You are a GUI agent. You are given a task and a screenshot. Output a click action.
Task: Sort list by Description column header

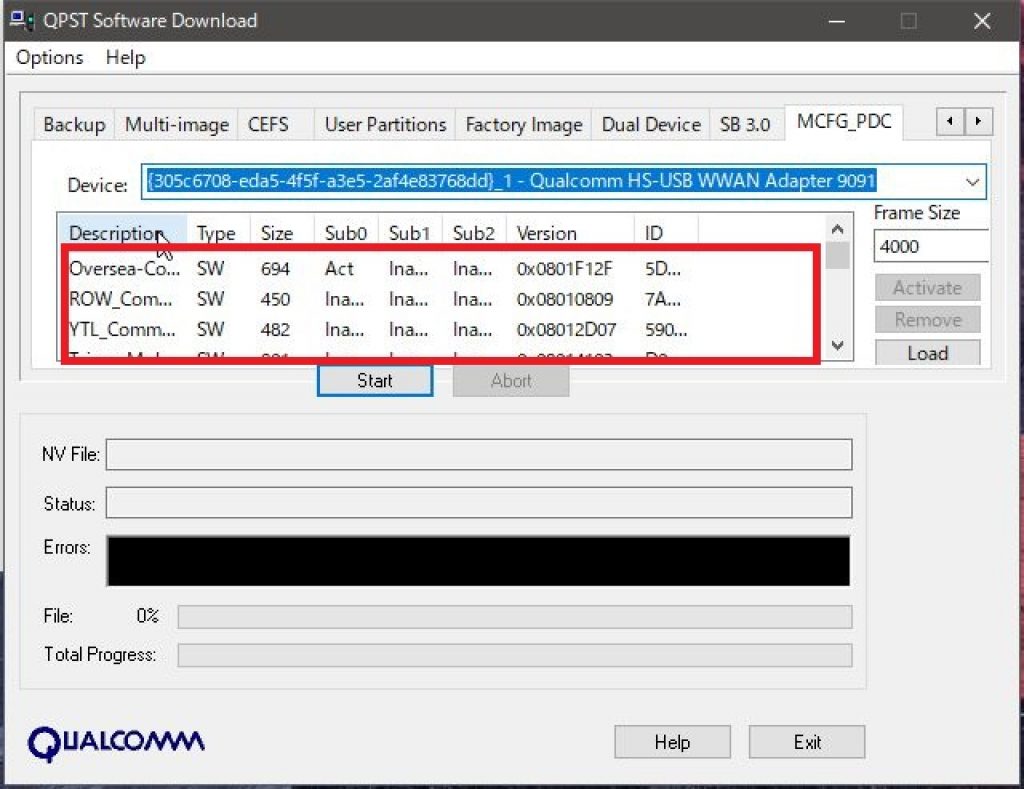point(115,233)
